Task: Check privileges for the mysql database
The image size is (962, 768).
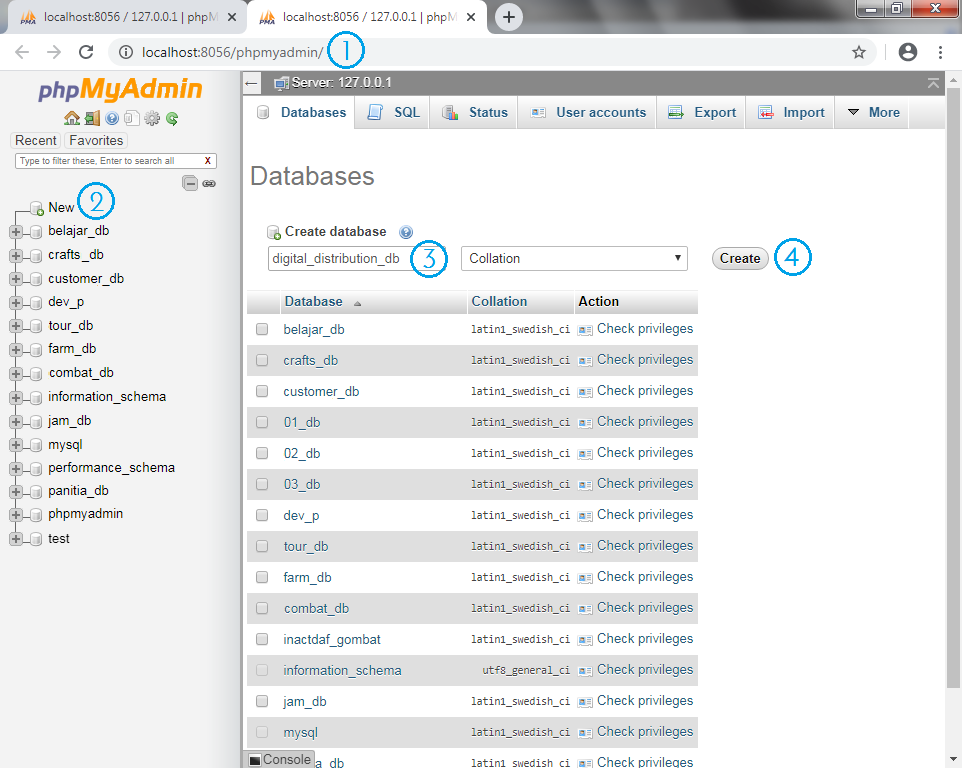Action: (x=644, y=731)
